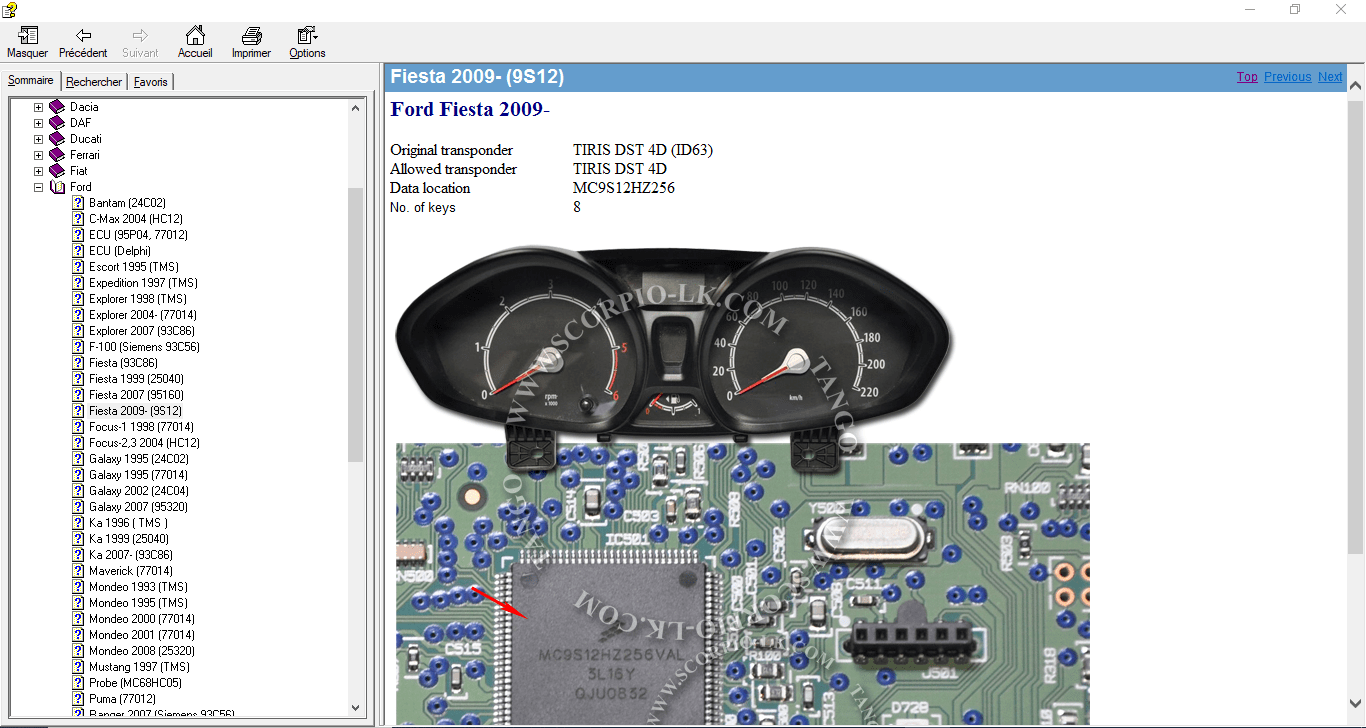1366x728 pixels.
Task: Switch to the Favoris tab
Action: 150,81
